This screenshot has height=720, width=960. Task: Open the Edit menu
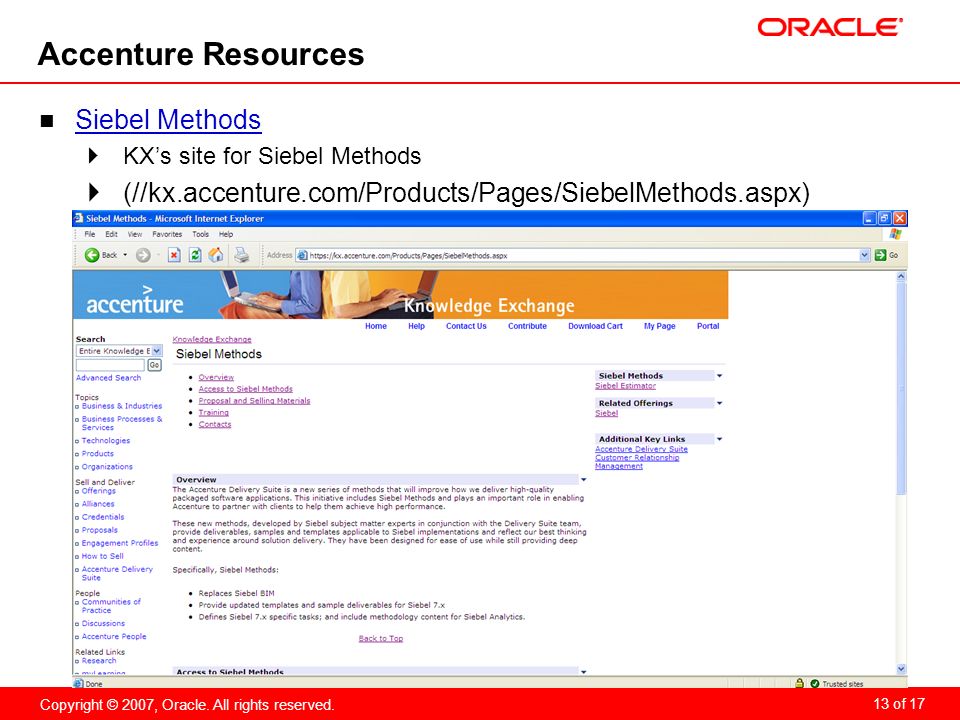point(111,234)
